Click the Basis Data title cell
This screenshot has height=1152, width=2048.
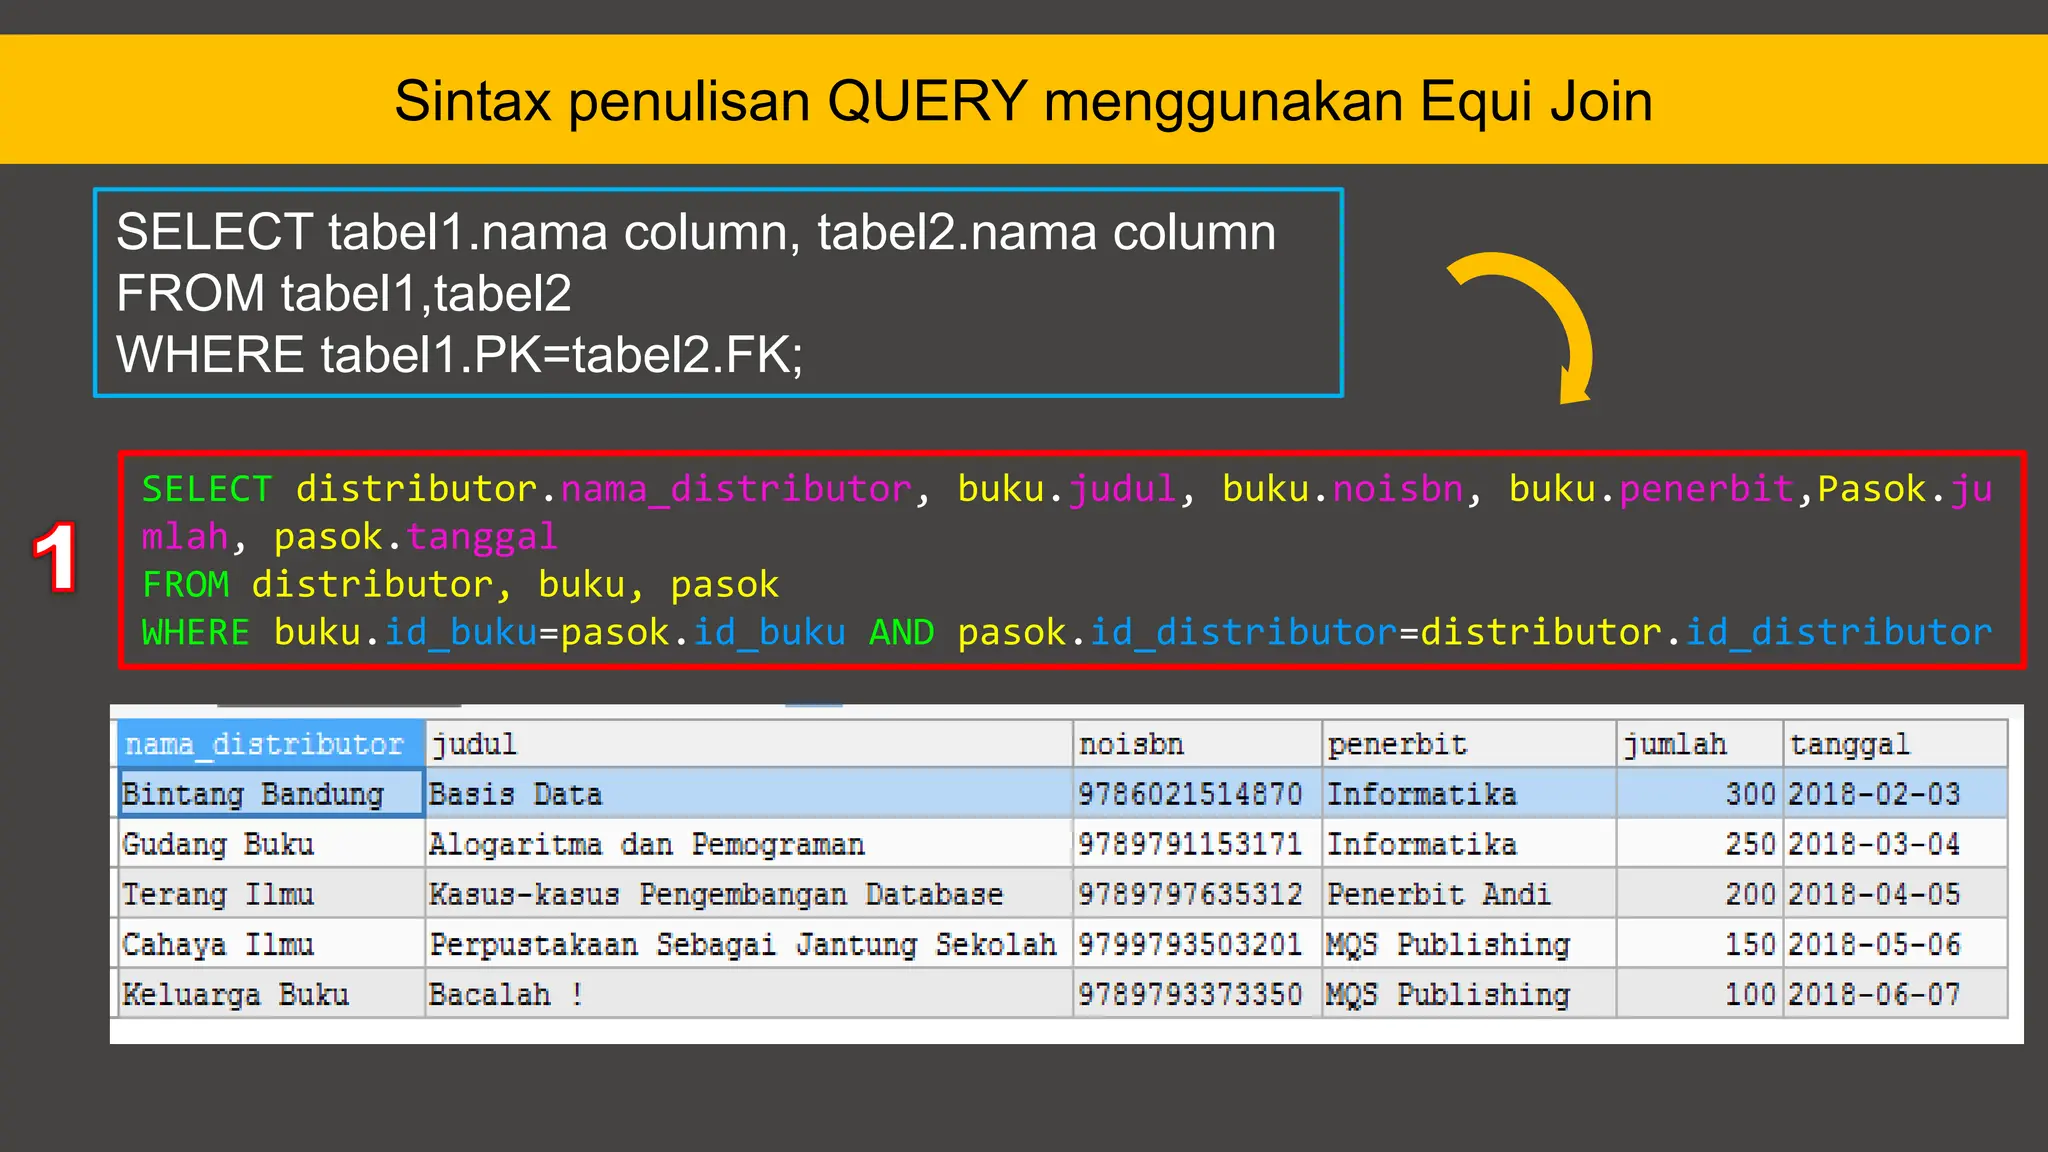[749, 794]
